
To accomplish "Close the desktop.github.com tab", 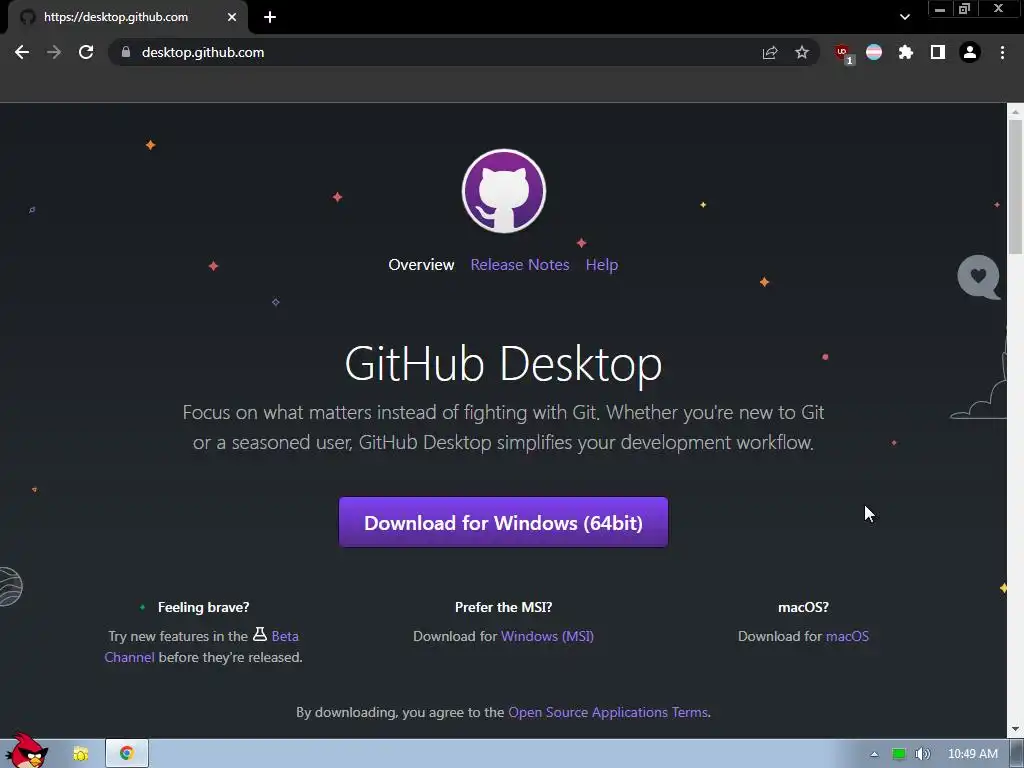I will pos(232,17).
